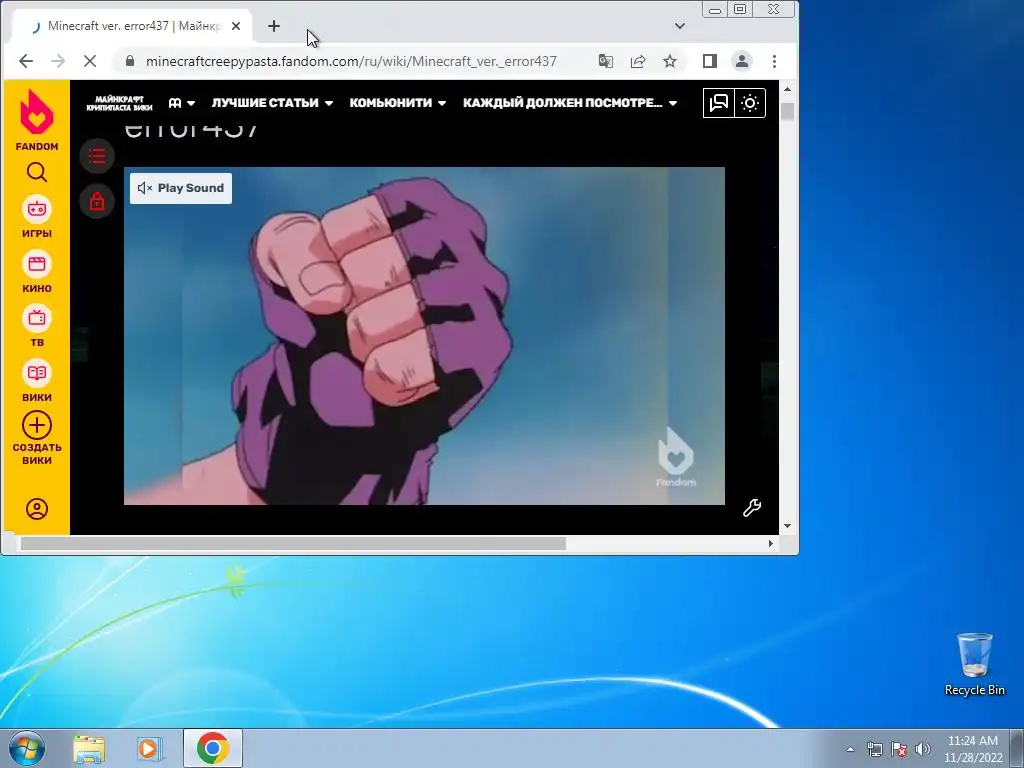This screenshot has width=1024, height=768.
Task: Click the site lock icon in address bar
Action: pyautogui.click(x=129, y=61)
